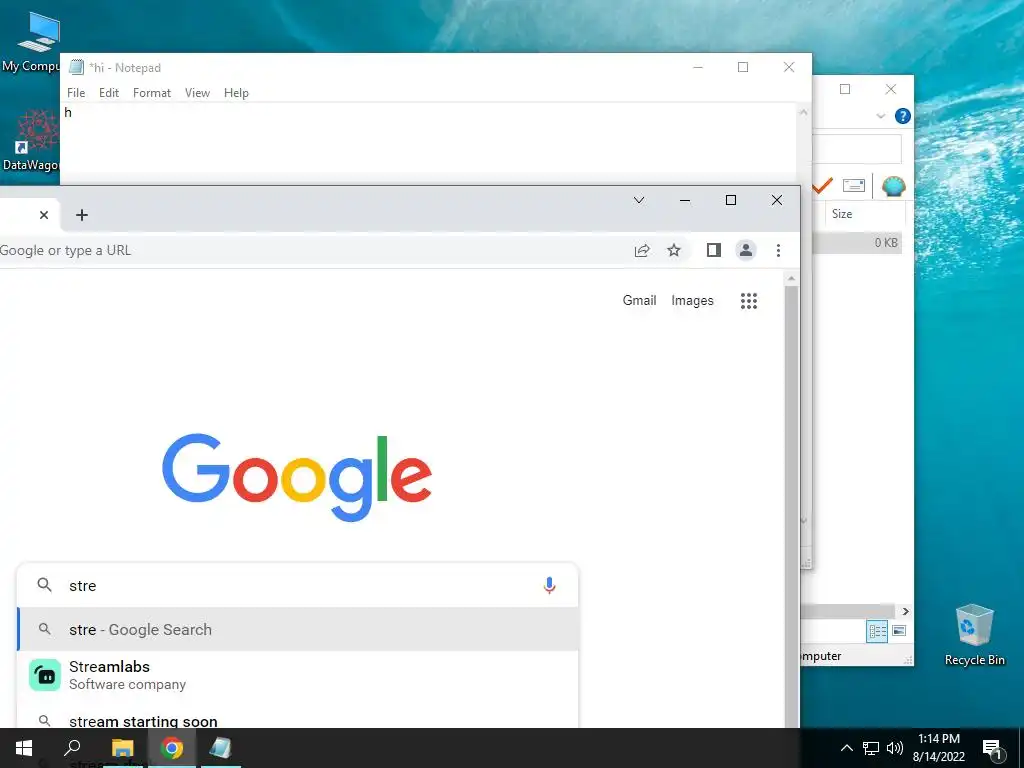Open the notification center icon
Viewport: 1024px width, 768px height.
(992, 748)
